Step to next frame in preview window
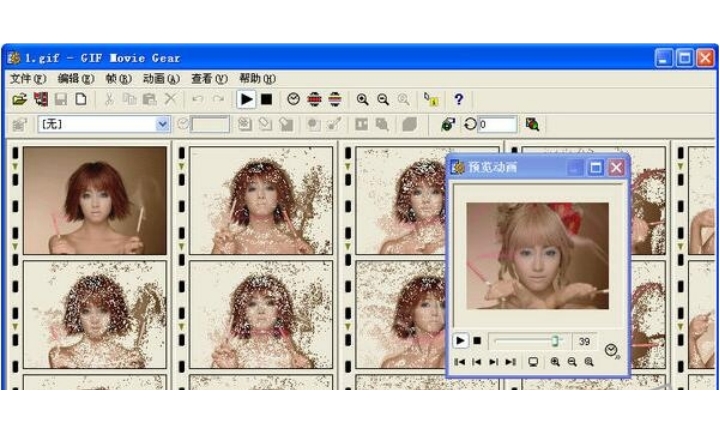The width and height of the screenshot is (720, 432). tap(494, 362)
